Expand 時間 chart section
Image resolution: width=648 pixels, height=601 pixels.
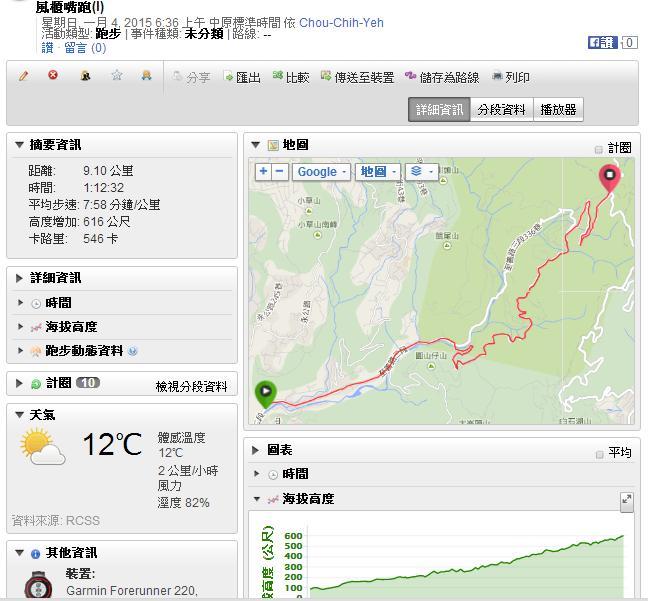point(257,474)
